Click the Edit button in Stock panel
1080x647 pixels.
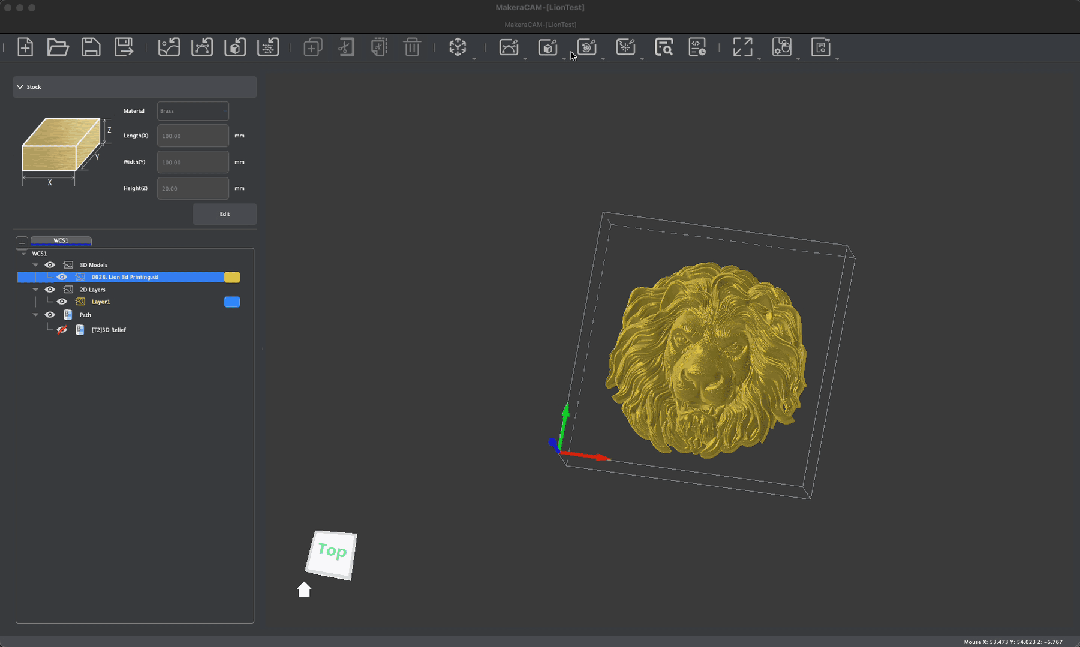pos(224,214)
